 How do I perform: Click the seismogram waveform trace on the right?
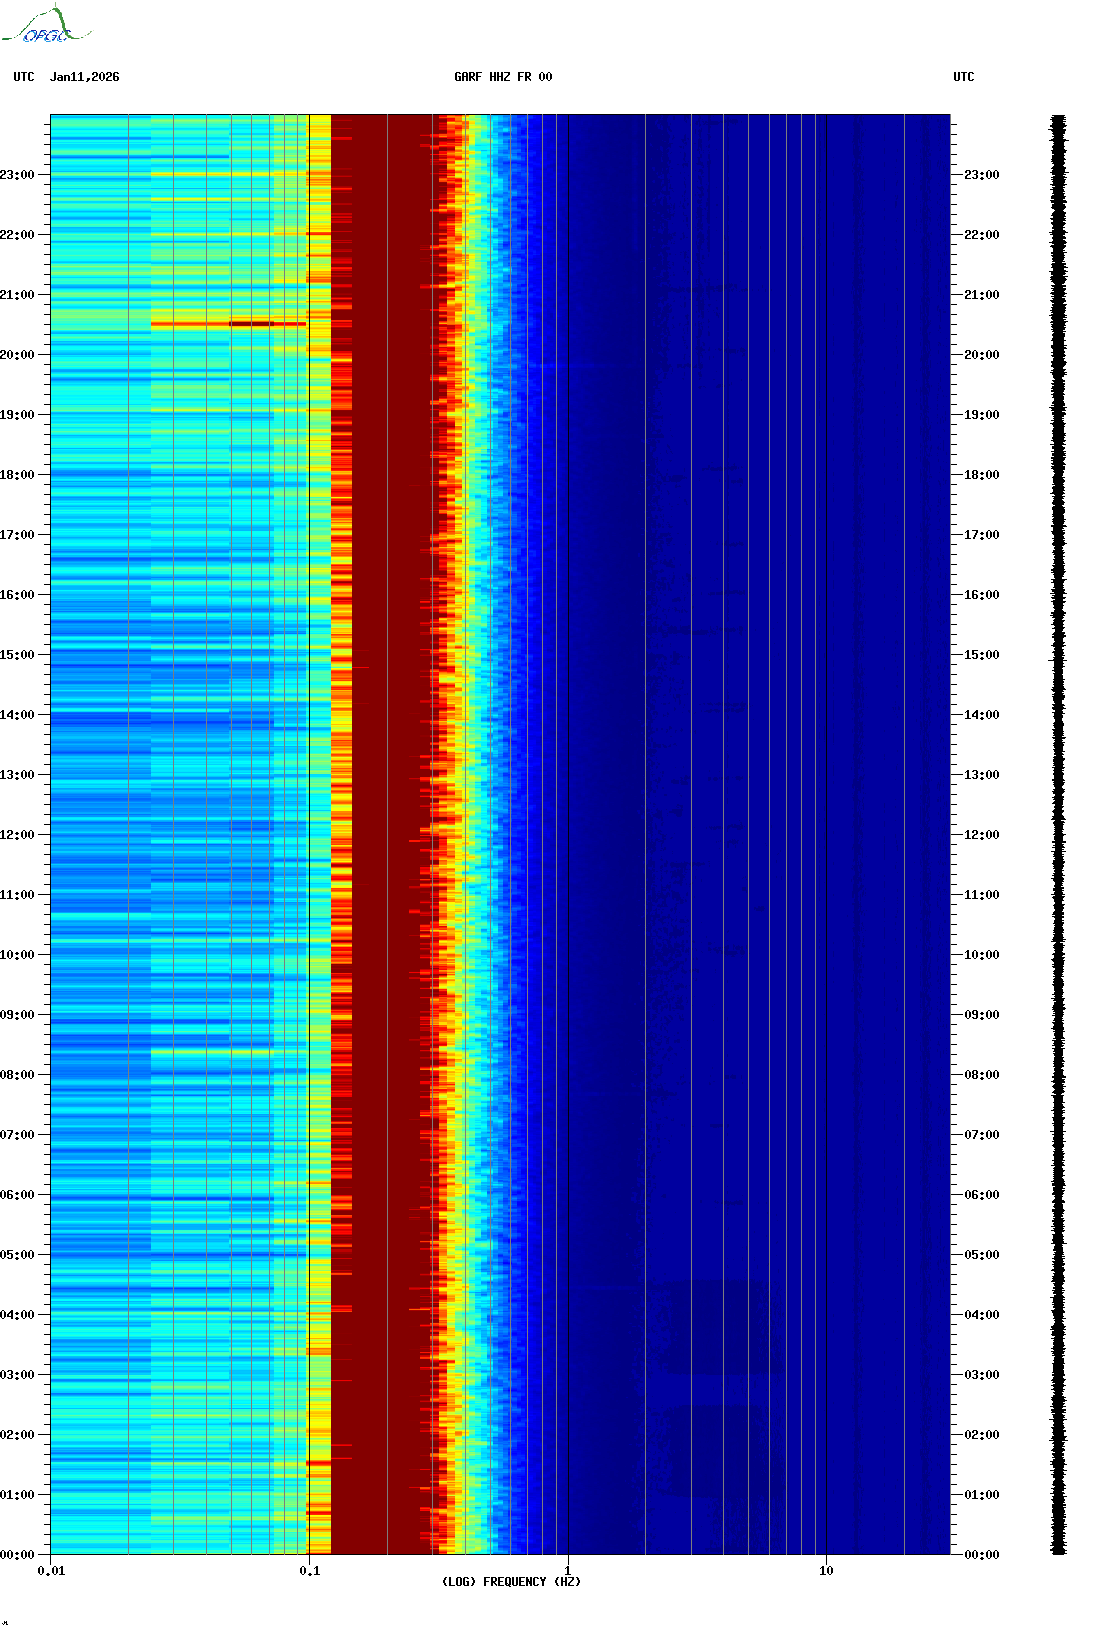click(1057, 835)
